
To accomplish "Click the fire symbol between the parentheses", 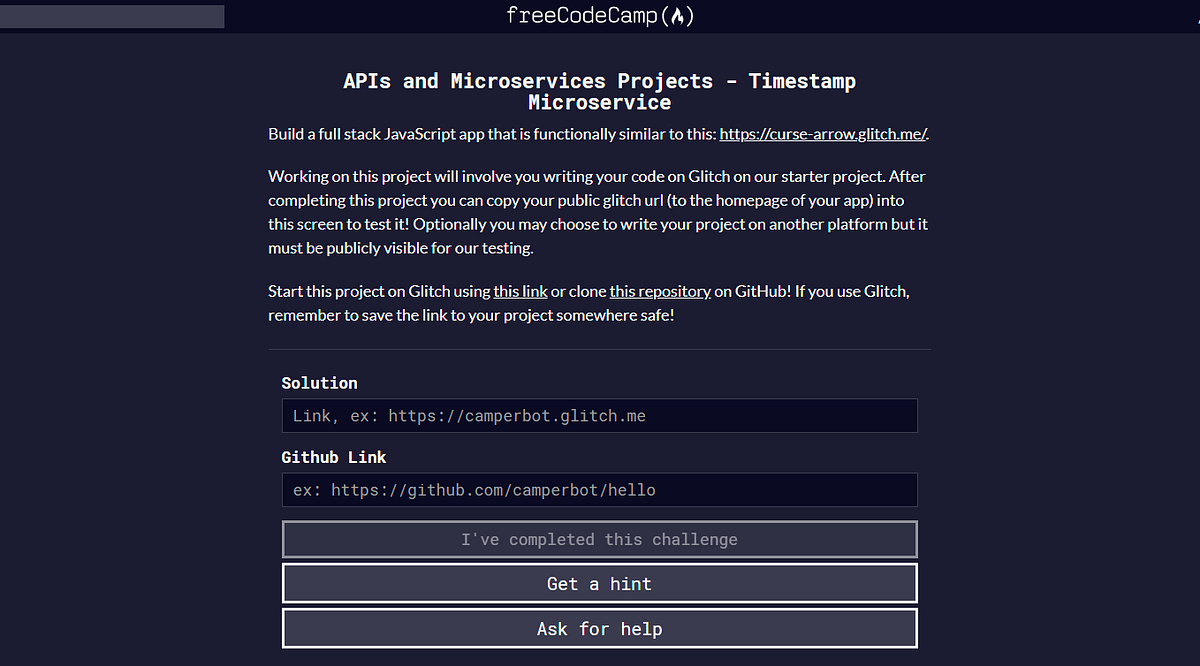I will click(678, 16).
